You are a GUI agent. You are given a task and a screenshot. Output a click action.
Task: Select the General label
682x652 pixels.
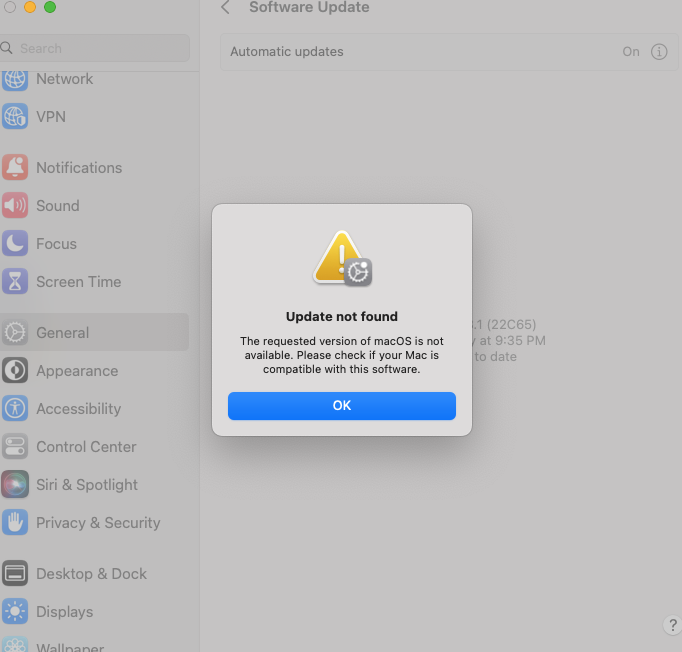(63, 333)
